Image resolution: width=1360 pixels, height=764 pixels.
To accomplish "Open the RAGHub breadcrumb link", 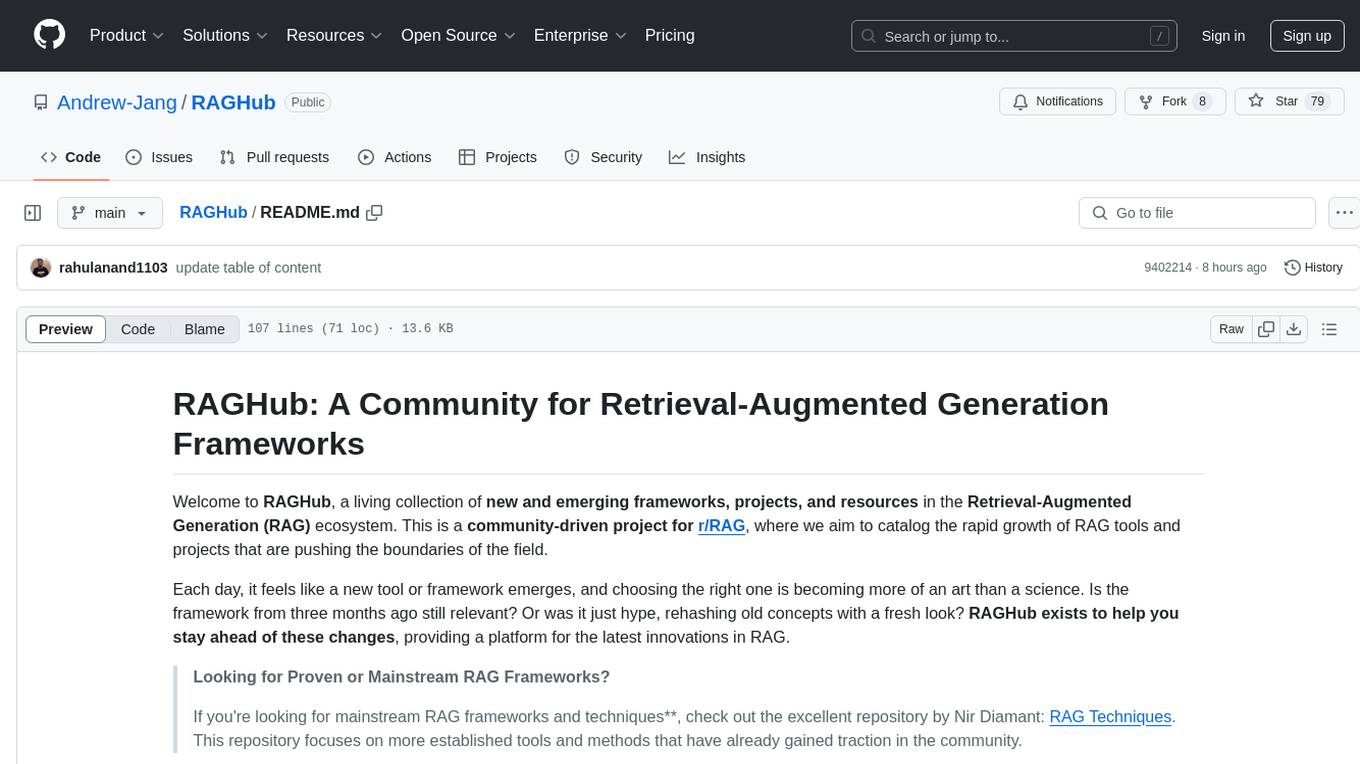I will pyautogui.click(x=213, y=212).
